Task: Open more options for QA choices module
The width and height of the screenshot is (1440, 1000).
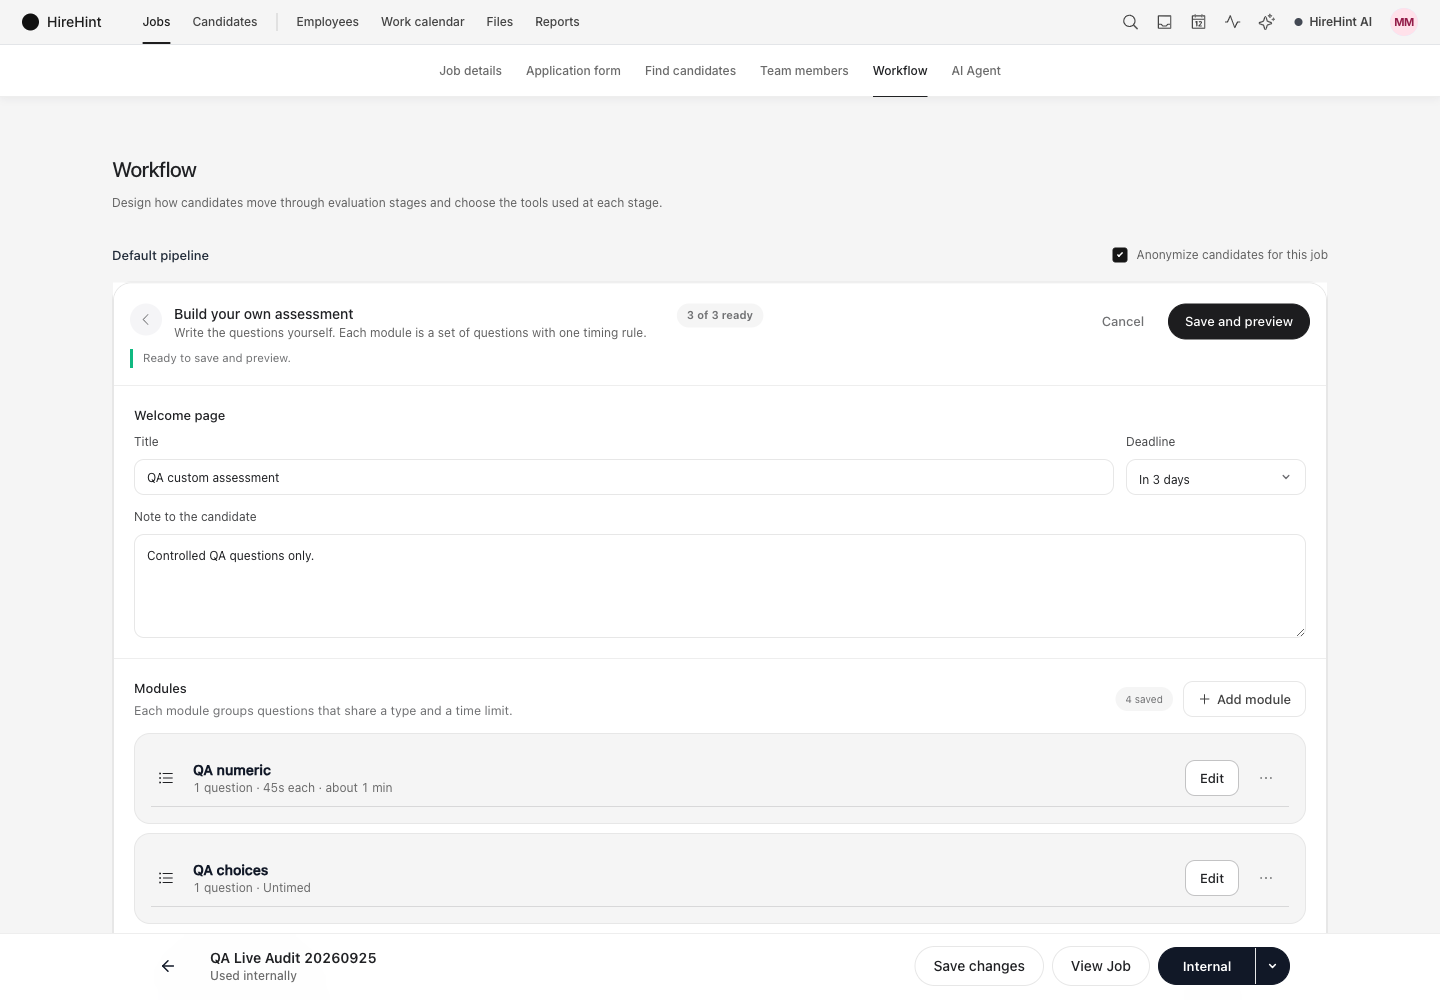Action: pyautogui.click(x=1266, y=878)
